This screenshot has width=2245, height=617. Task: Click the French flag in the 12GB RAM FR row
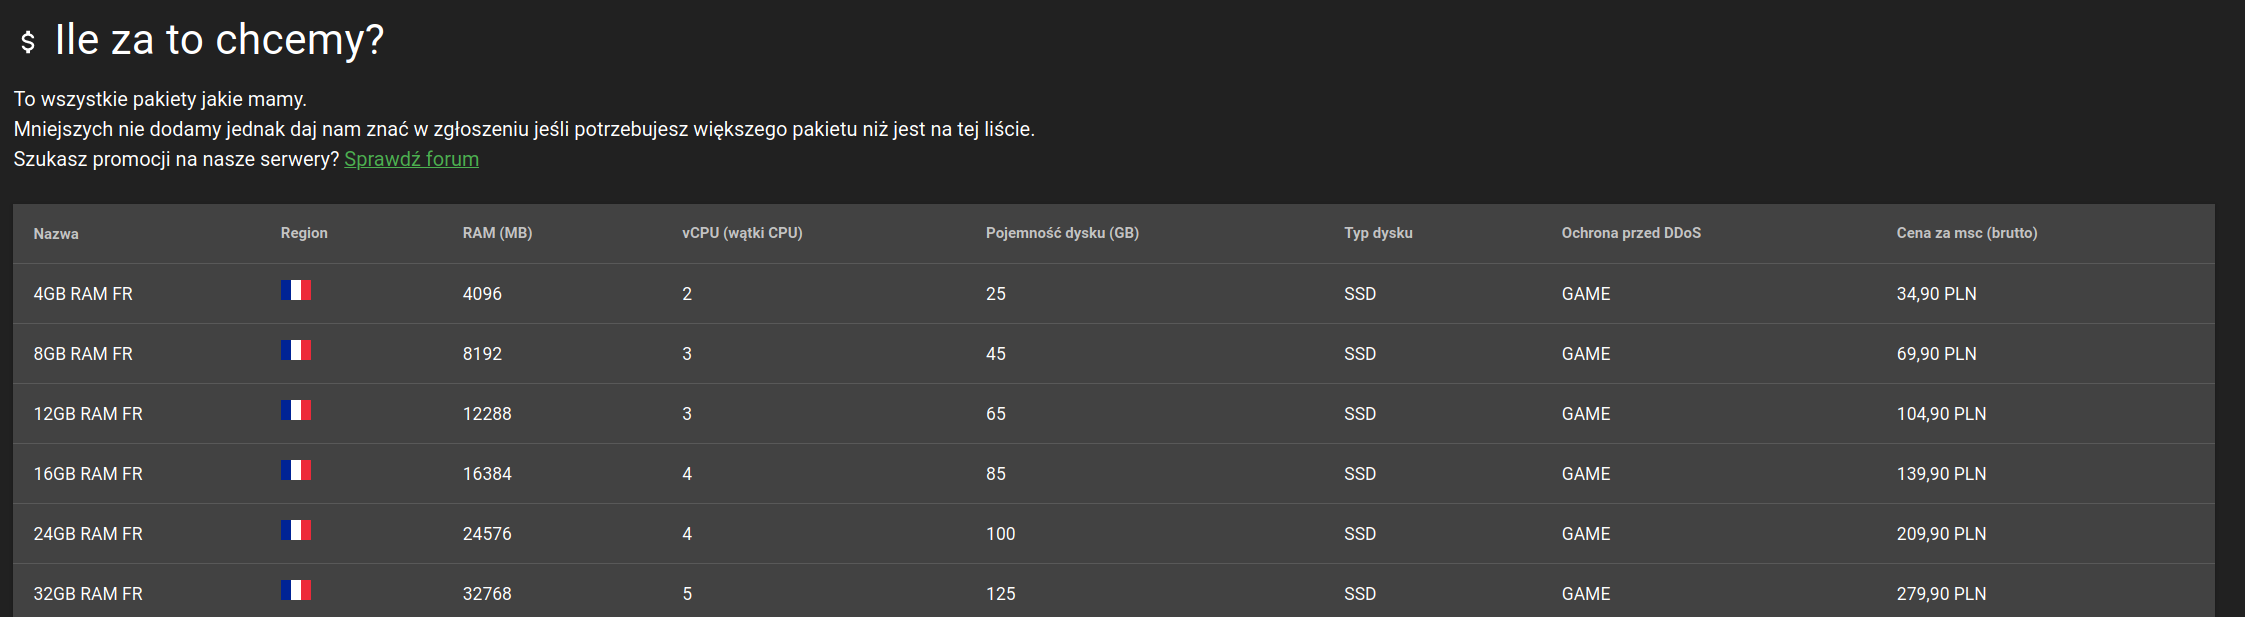point(296,410)
